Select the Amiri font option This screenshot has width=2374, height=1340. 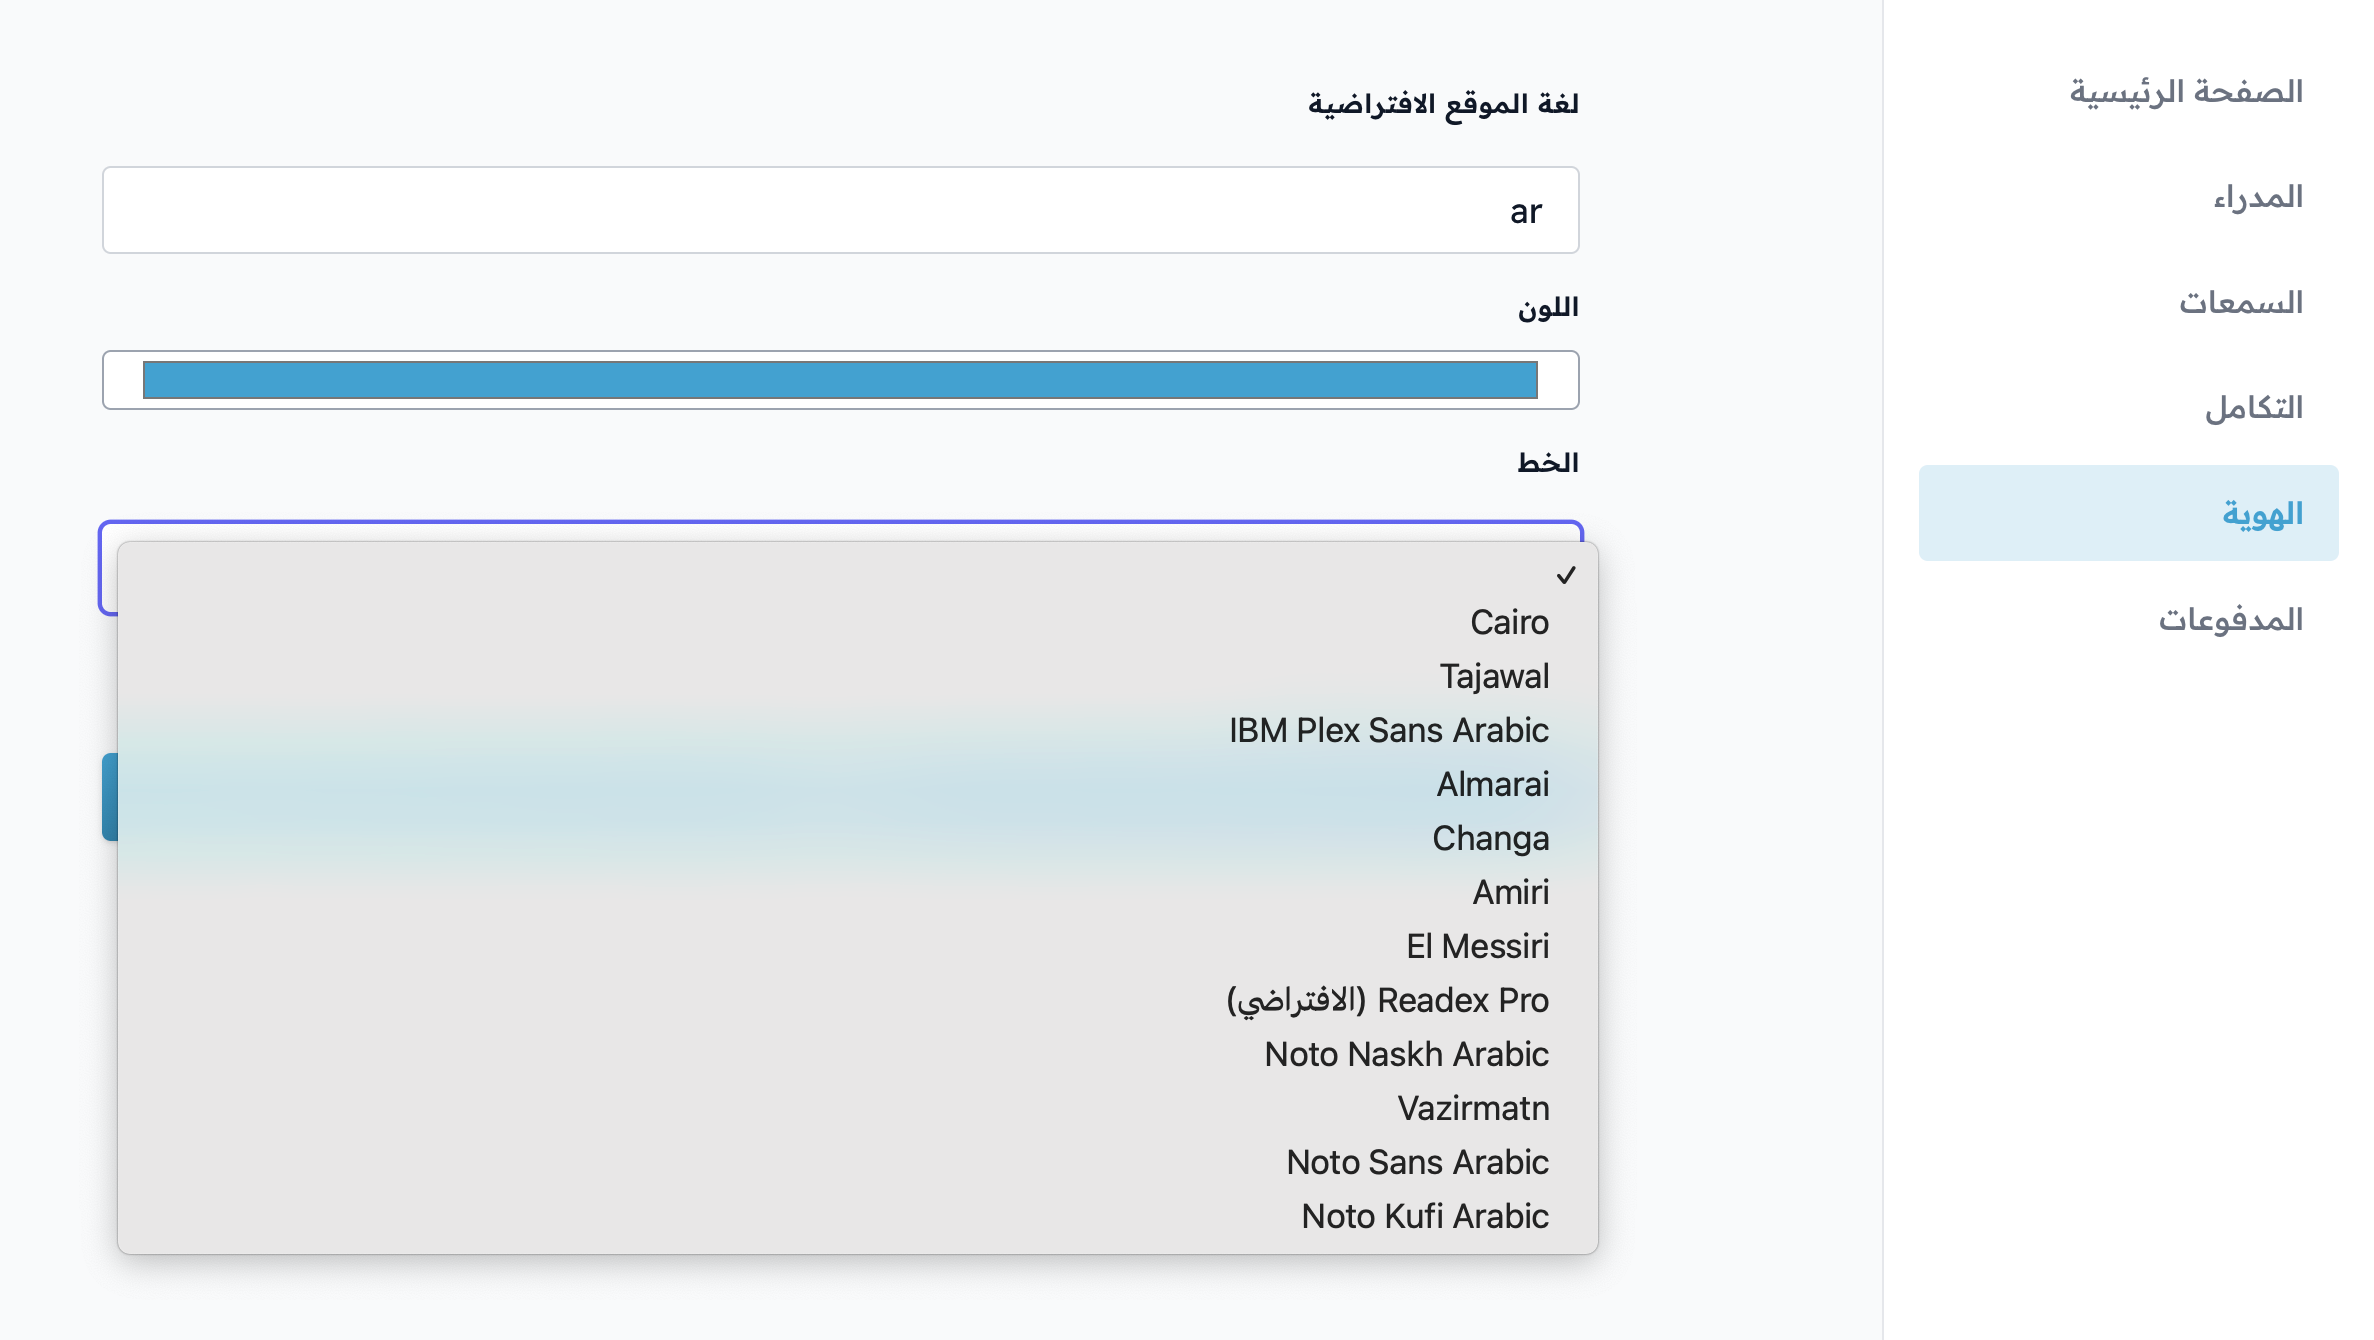tap(858, 892)
